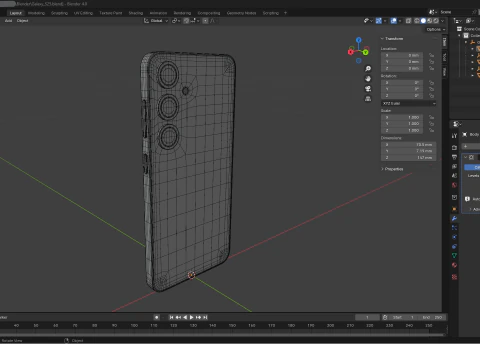Open the viewport shading options dropdown arrow

[443, 21]
